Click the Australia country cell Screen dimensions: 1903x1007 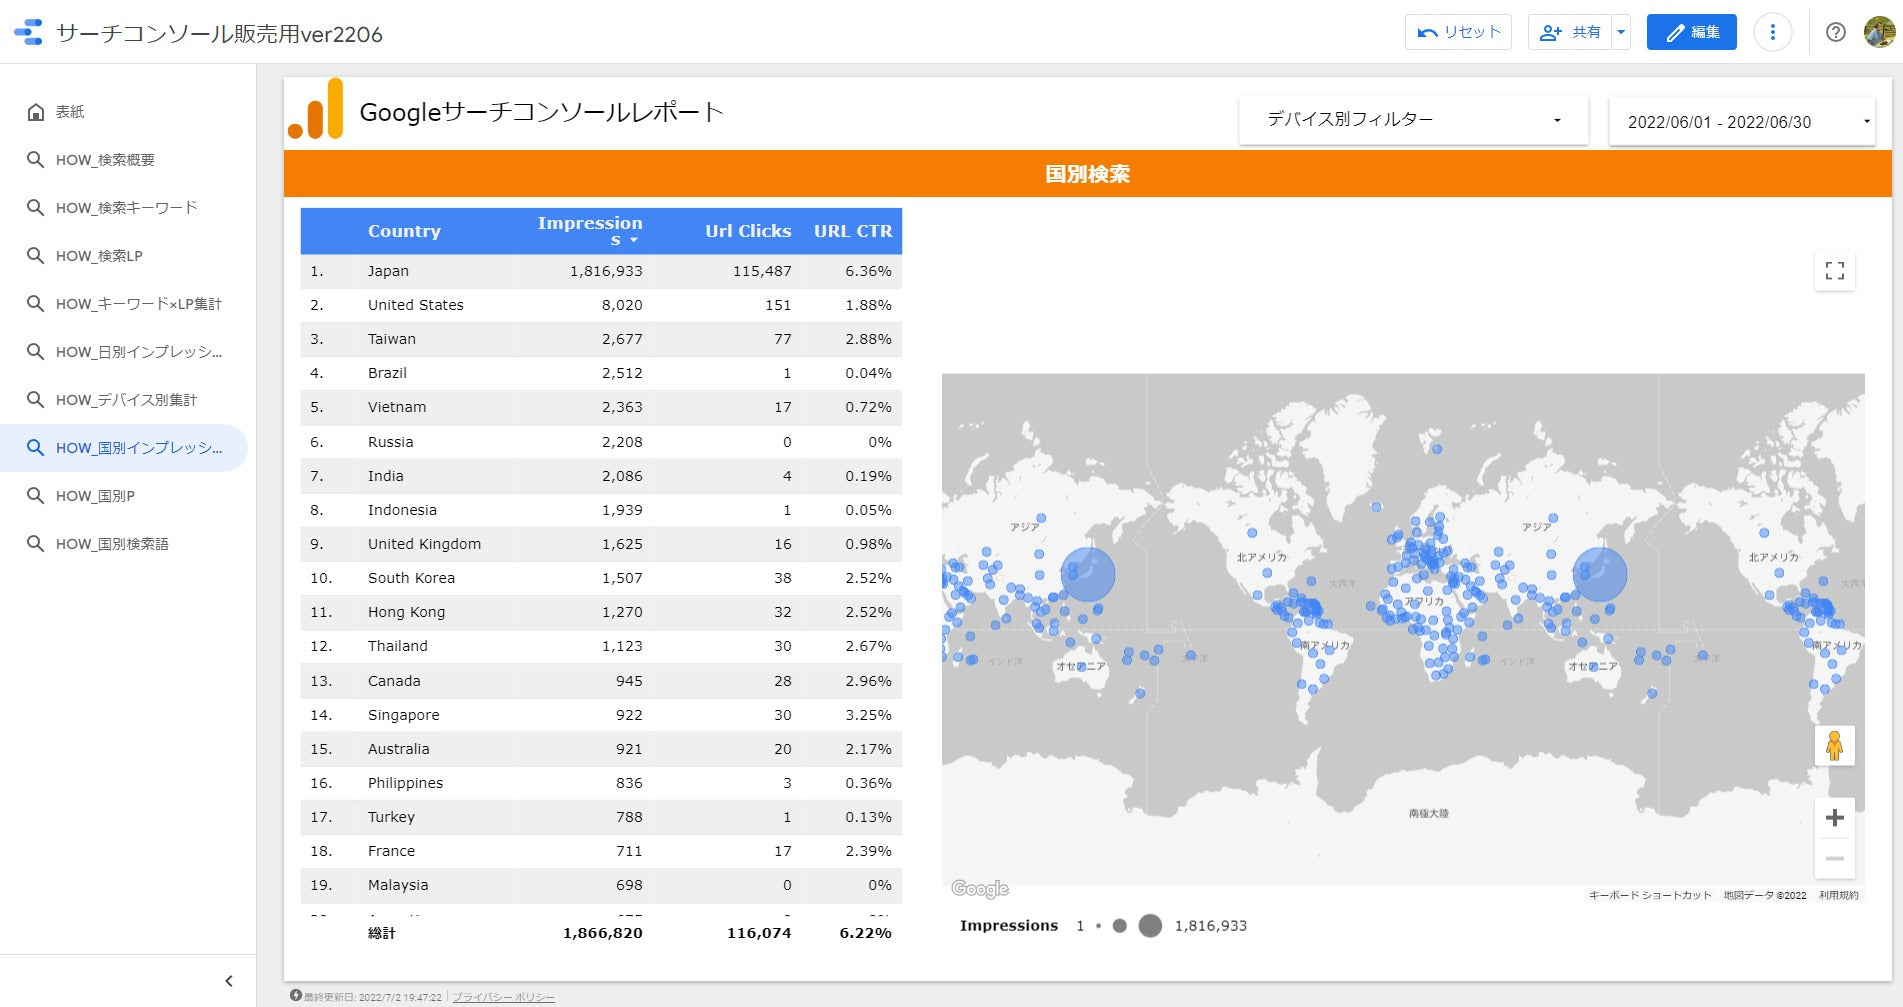pyautogui.click(x=398, y=749)
